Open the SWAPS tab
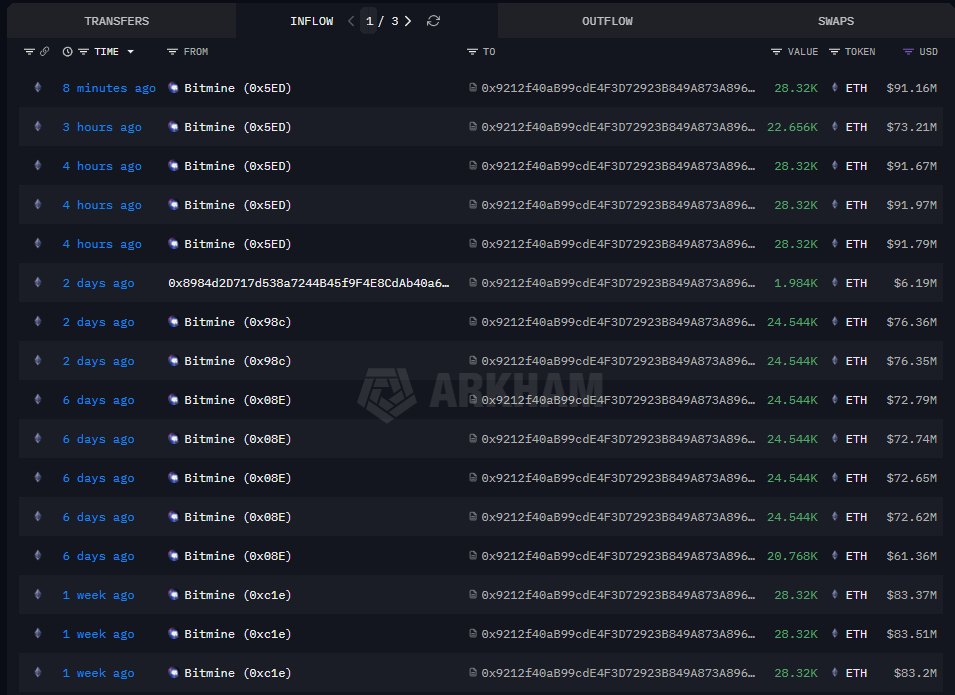955x695 pixels. coord(836,21)
